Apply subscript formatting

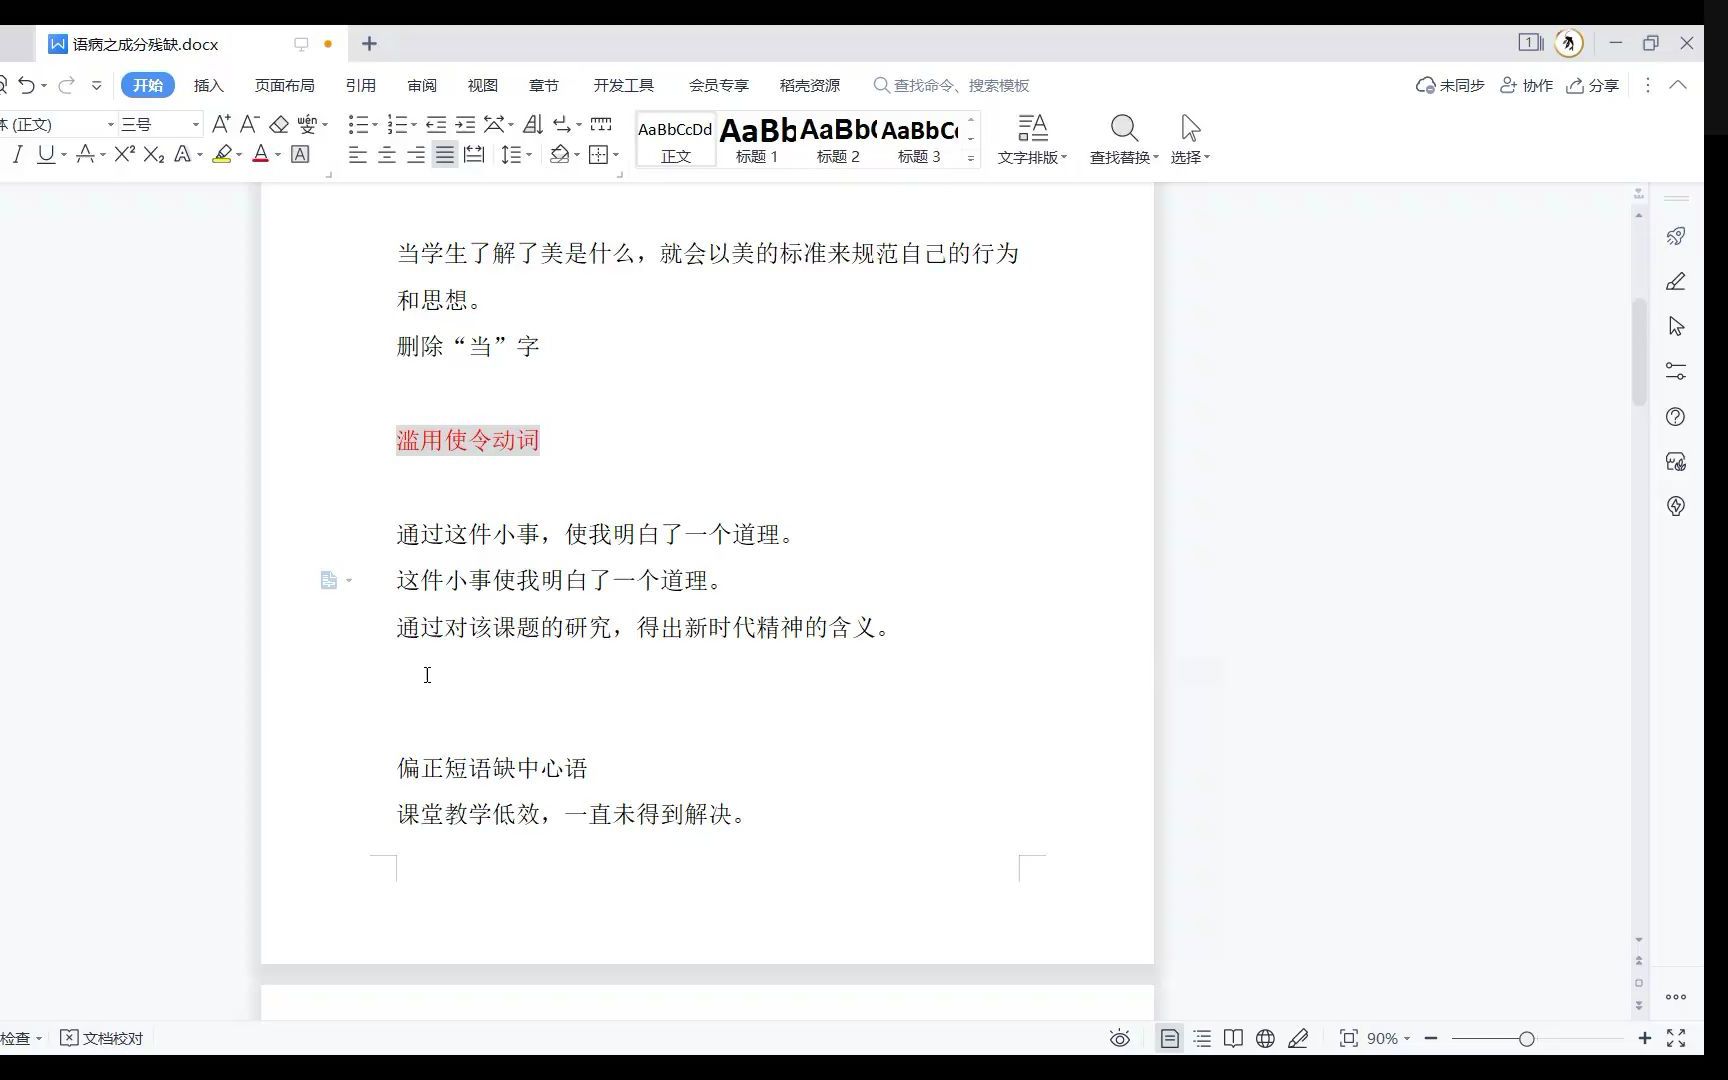153,154
